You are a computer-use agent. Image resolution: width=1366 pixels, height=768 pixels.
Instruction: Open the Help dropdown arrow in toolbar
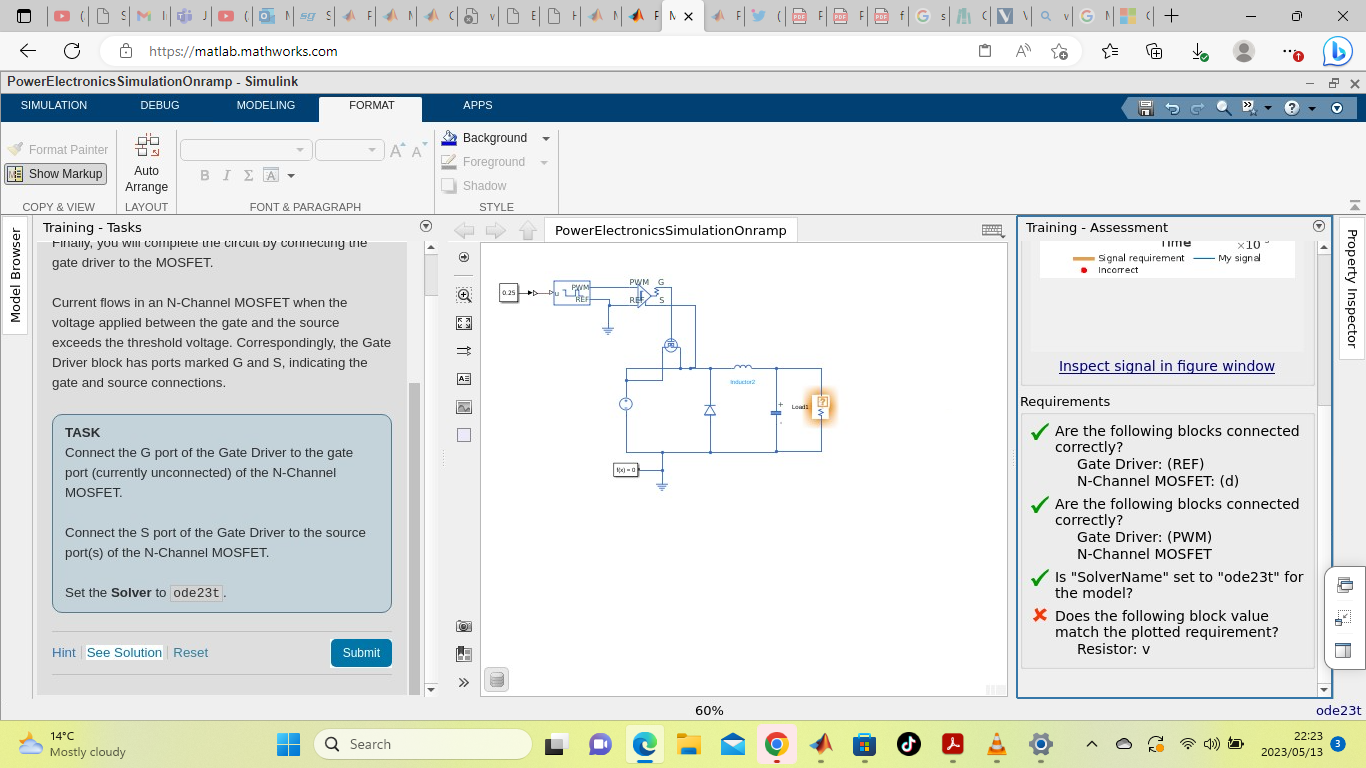point(1312,108)
